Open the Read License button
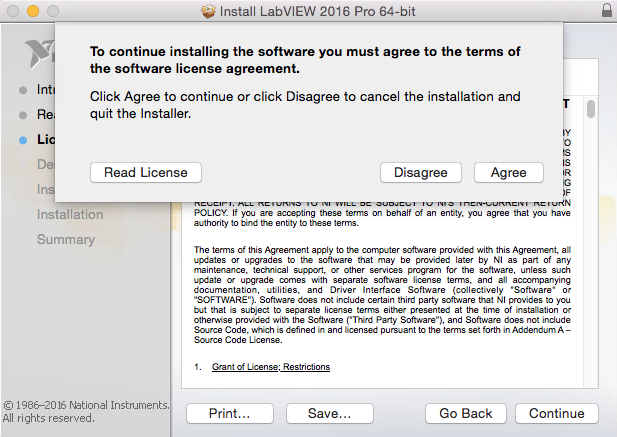 [x=146, y=173]
